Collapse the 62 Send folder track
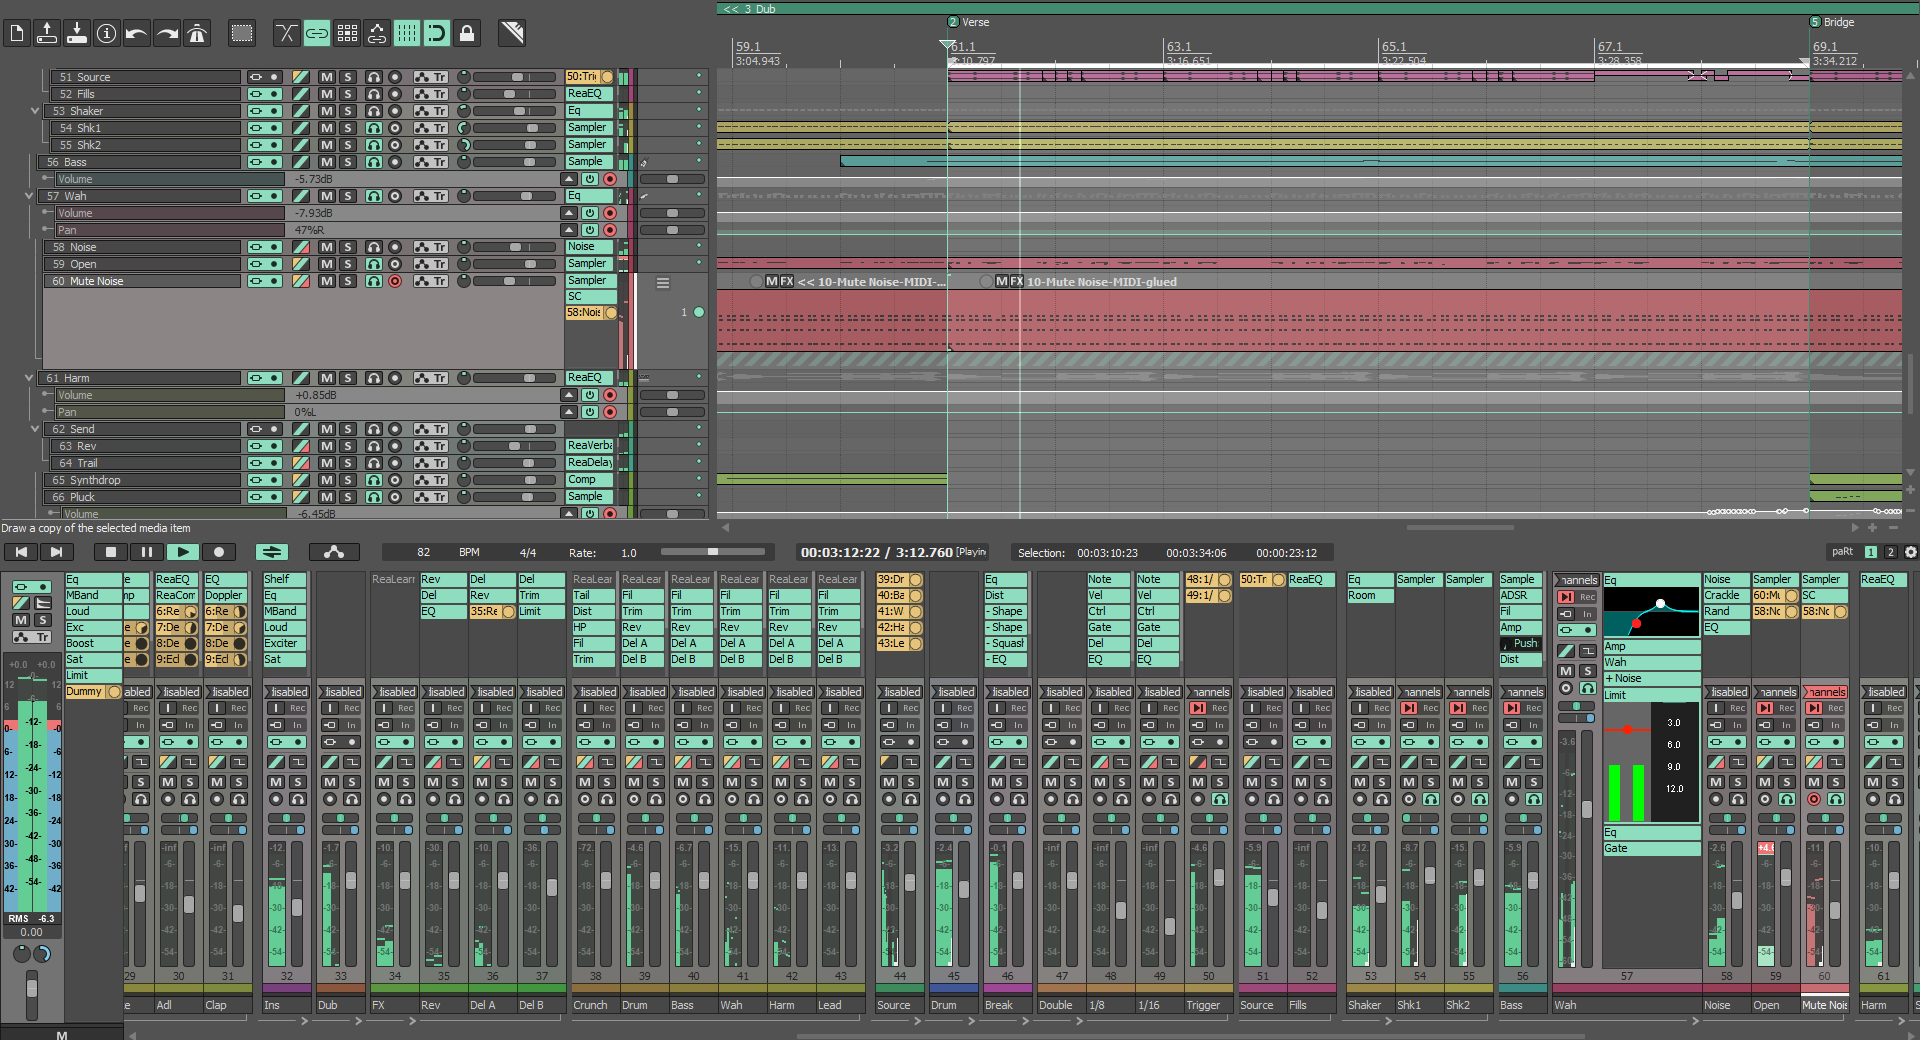 [x=35, y=429]
